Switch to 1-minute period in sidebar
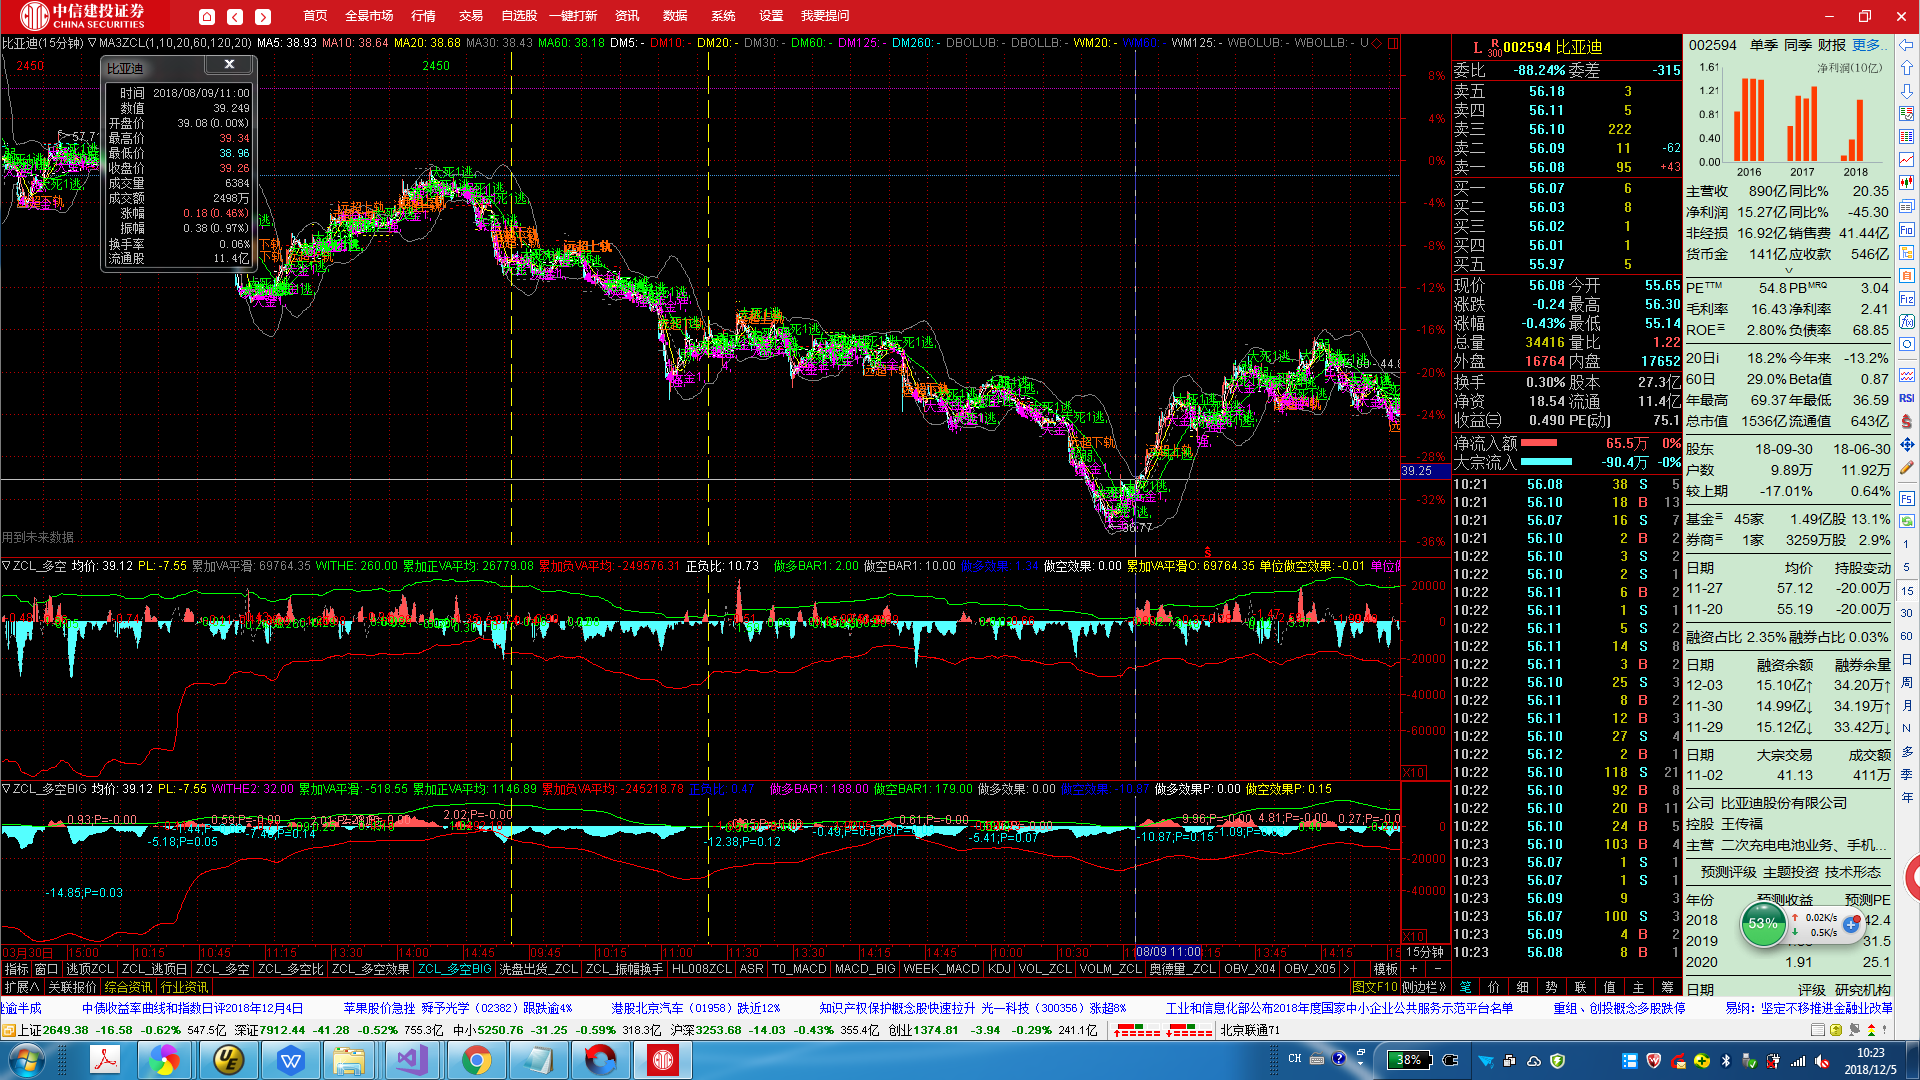This screenshot has height=1080, width=1920. click(x=1907, y=544)
